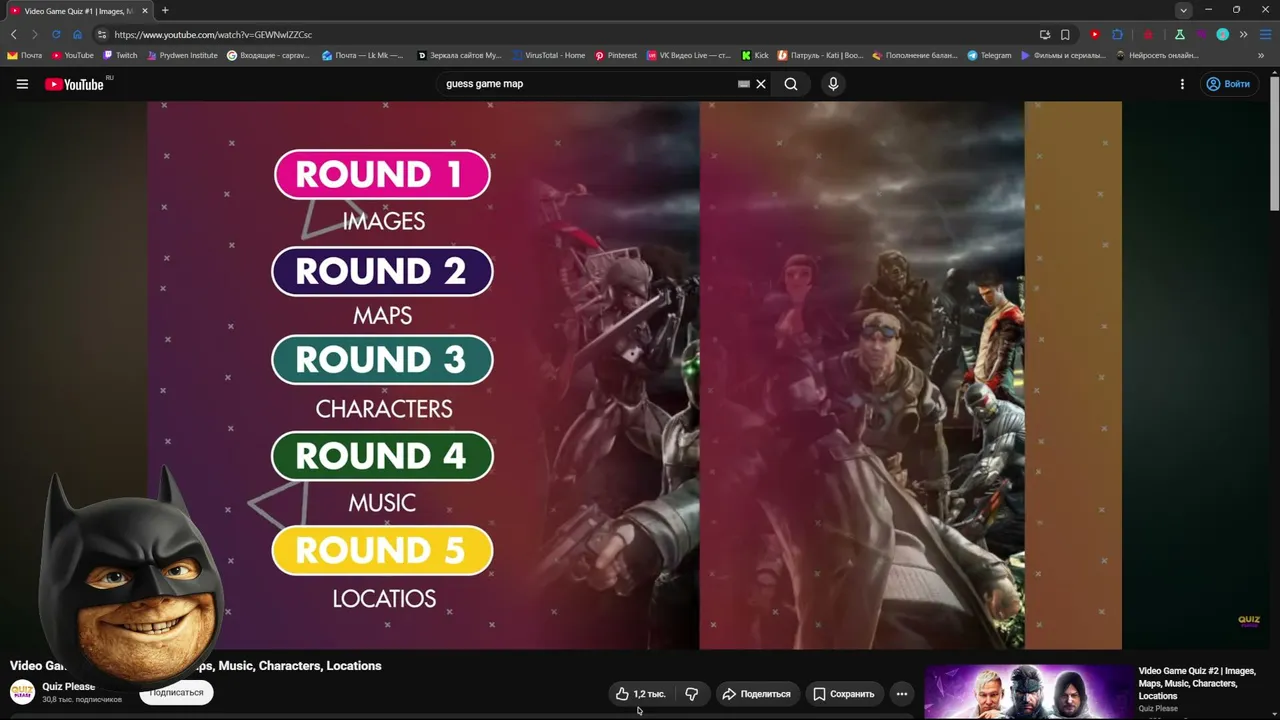Screen dimensions: 1280x720
Task: Open the Twitch bookmark
Action: (121, 55)
